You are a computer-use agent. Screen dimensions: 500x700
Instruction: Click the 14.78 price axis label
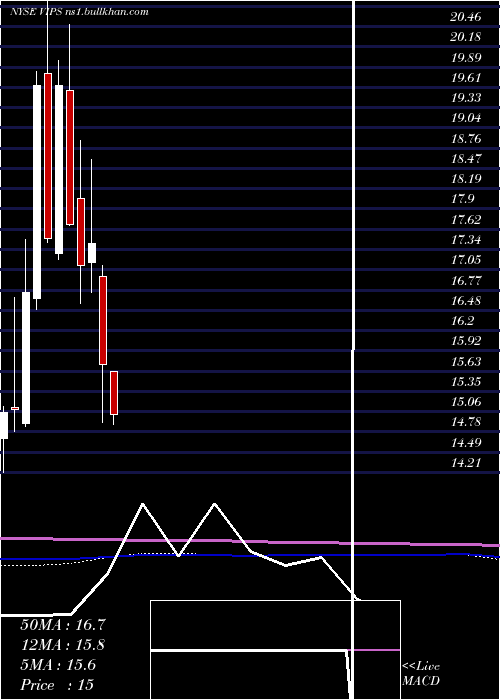point(466,422)
